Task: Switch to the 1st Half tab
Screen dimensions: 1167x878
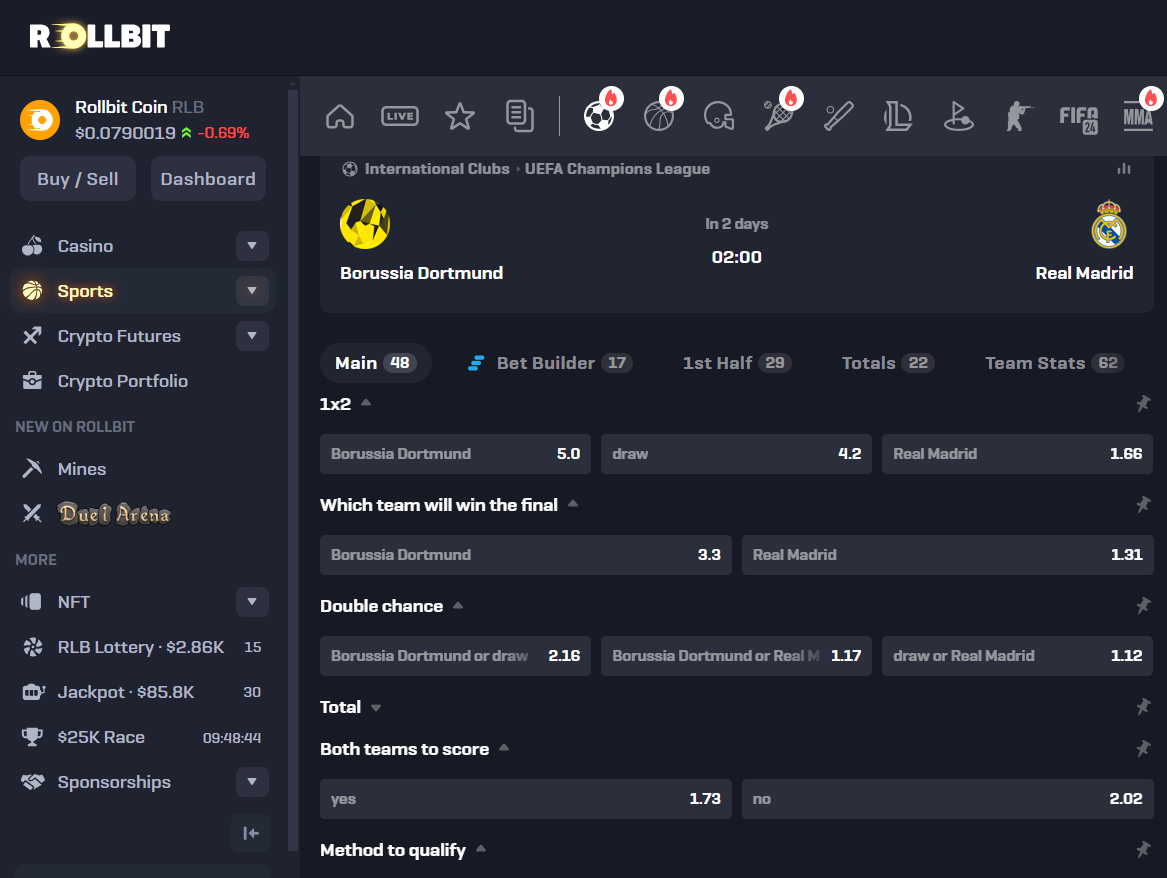Action: 737,363
